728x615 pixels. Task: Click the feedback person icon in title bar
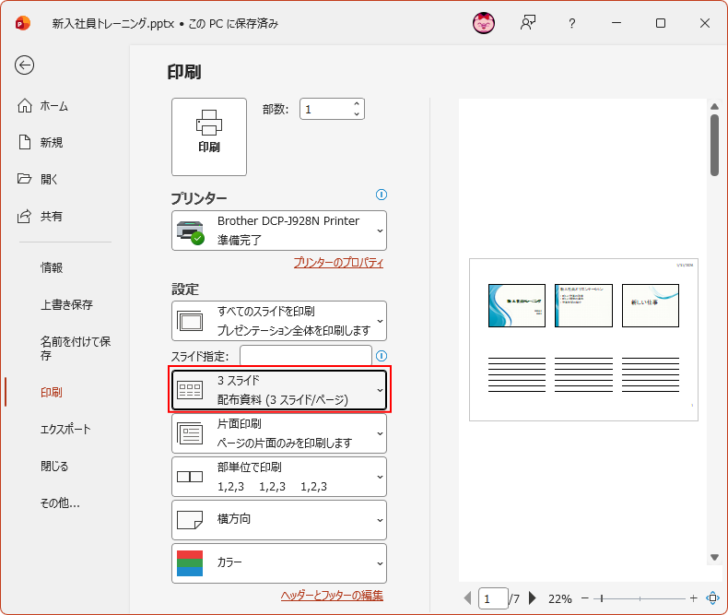[528, 23]
